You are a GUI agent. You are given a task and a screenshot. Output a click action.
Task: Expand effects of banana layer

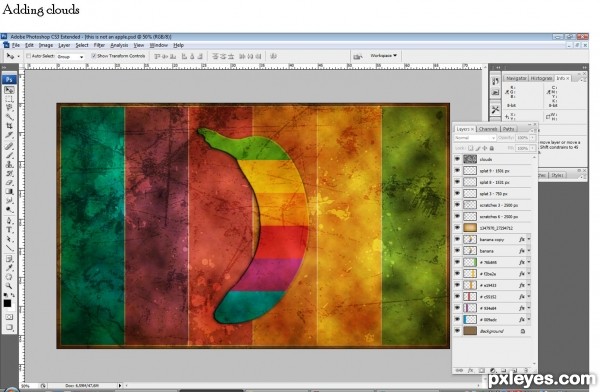[529, 251]
